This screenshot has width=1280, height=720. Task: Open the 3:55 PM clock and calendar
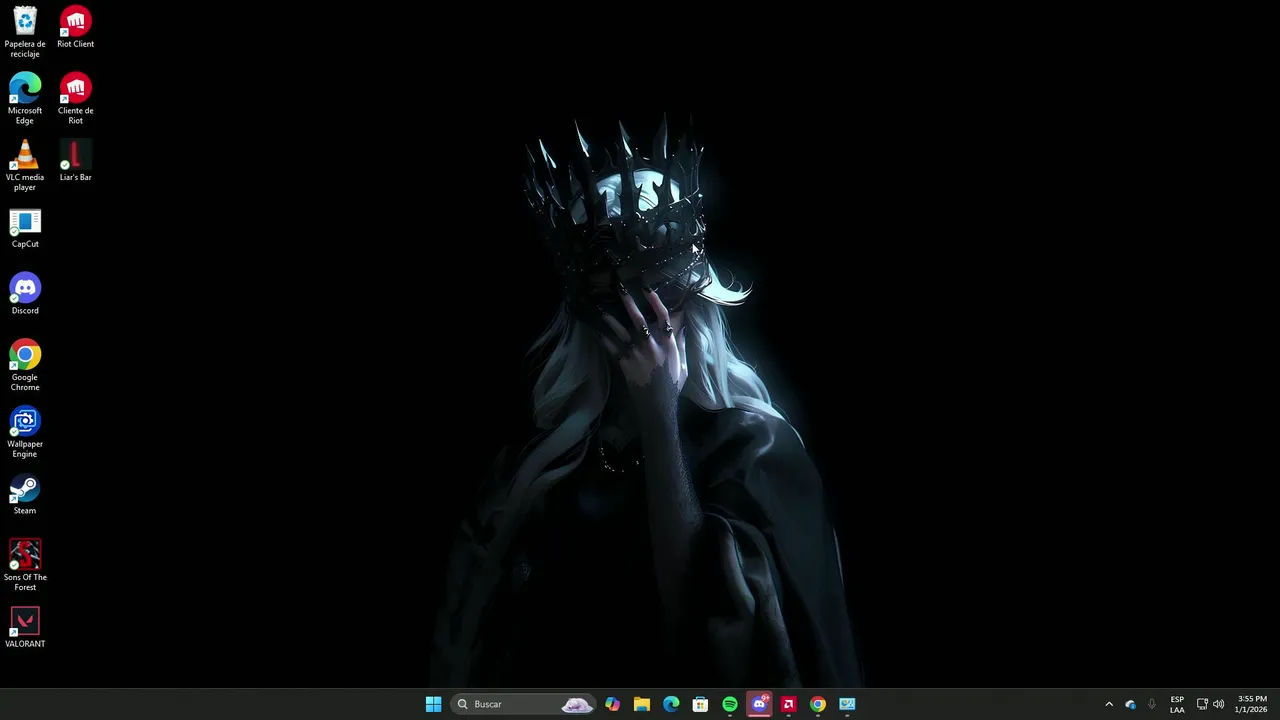click(1252, 704)
